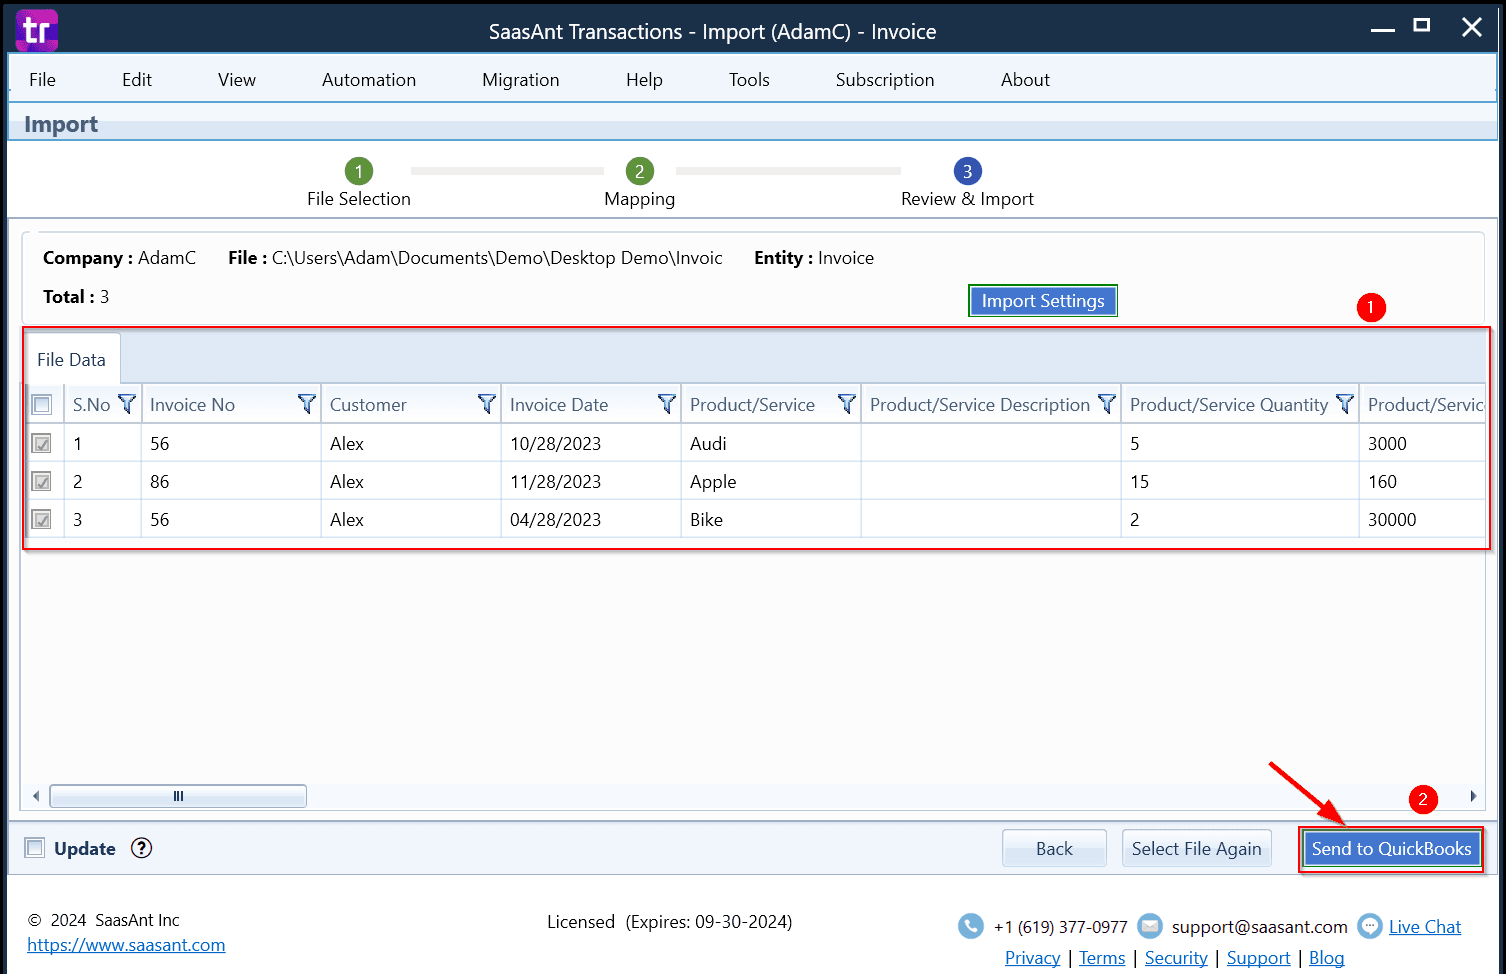Open the Automation menu
Image resolution: width=1506 pixels, height=974 pixels.
pyautogui.click(x=369, y=80)
